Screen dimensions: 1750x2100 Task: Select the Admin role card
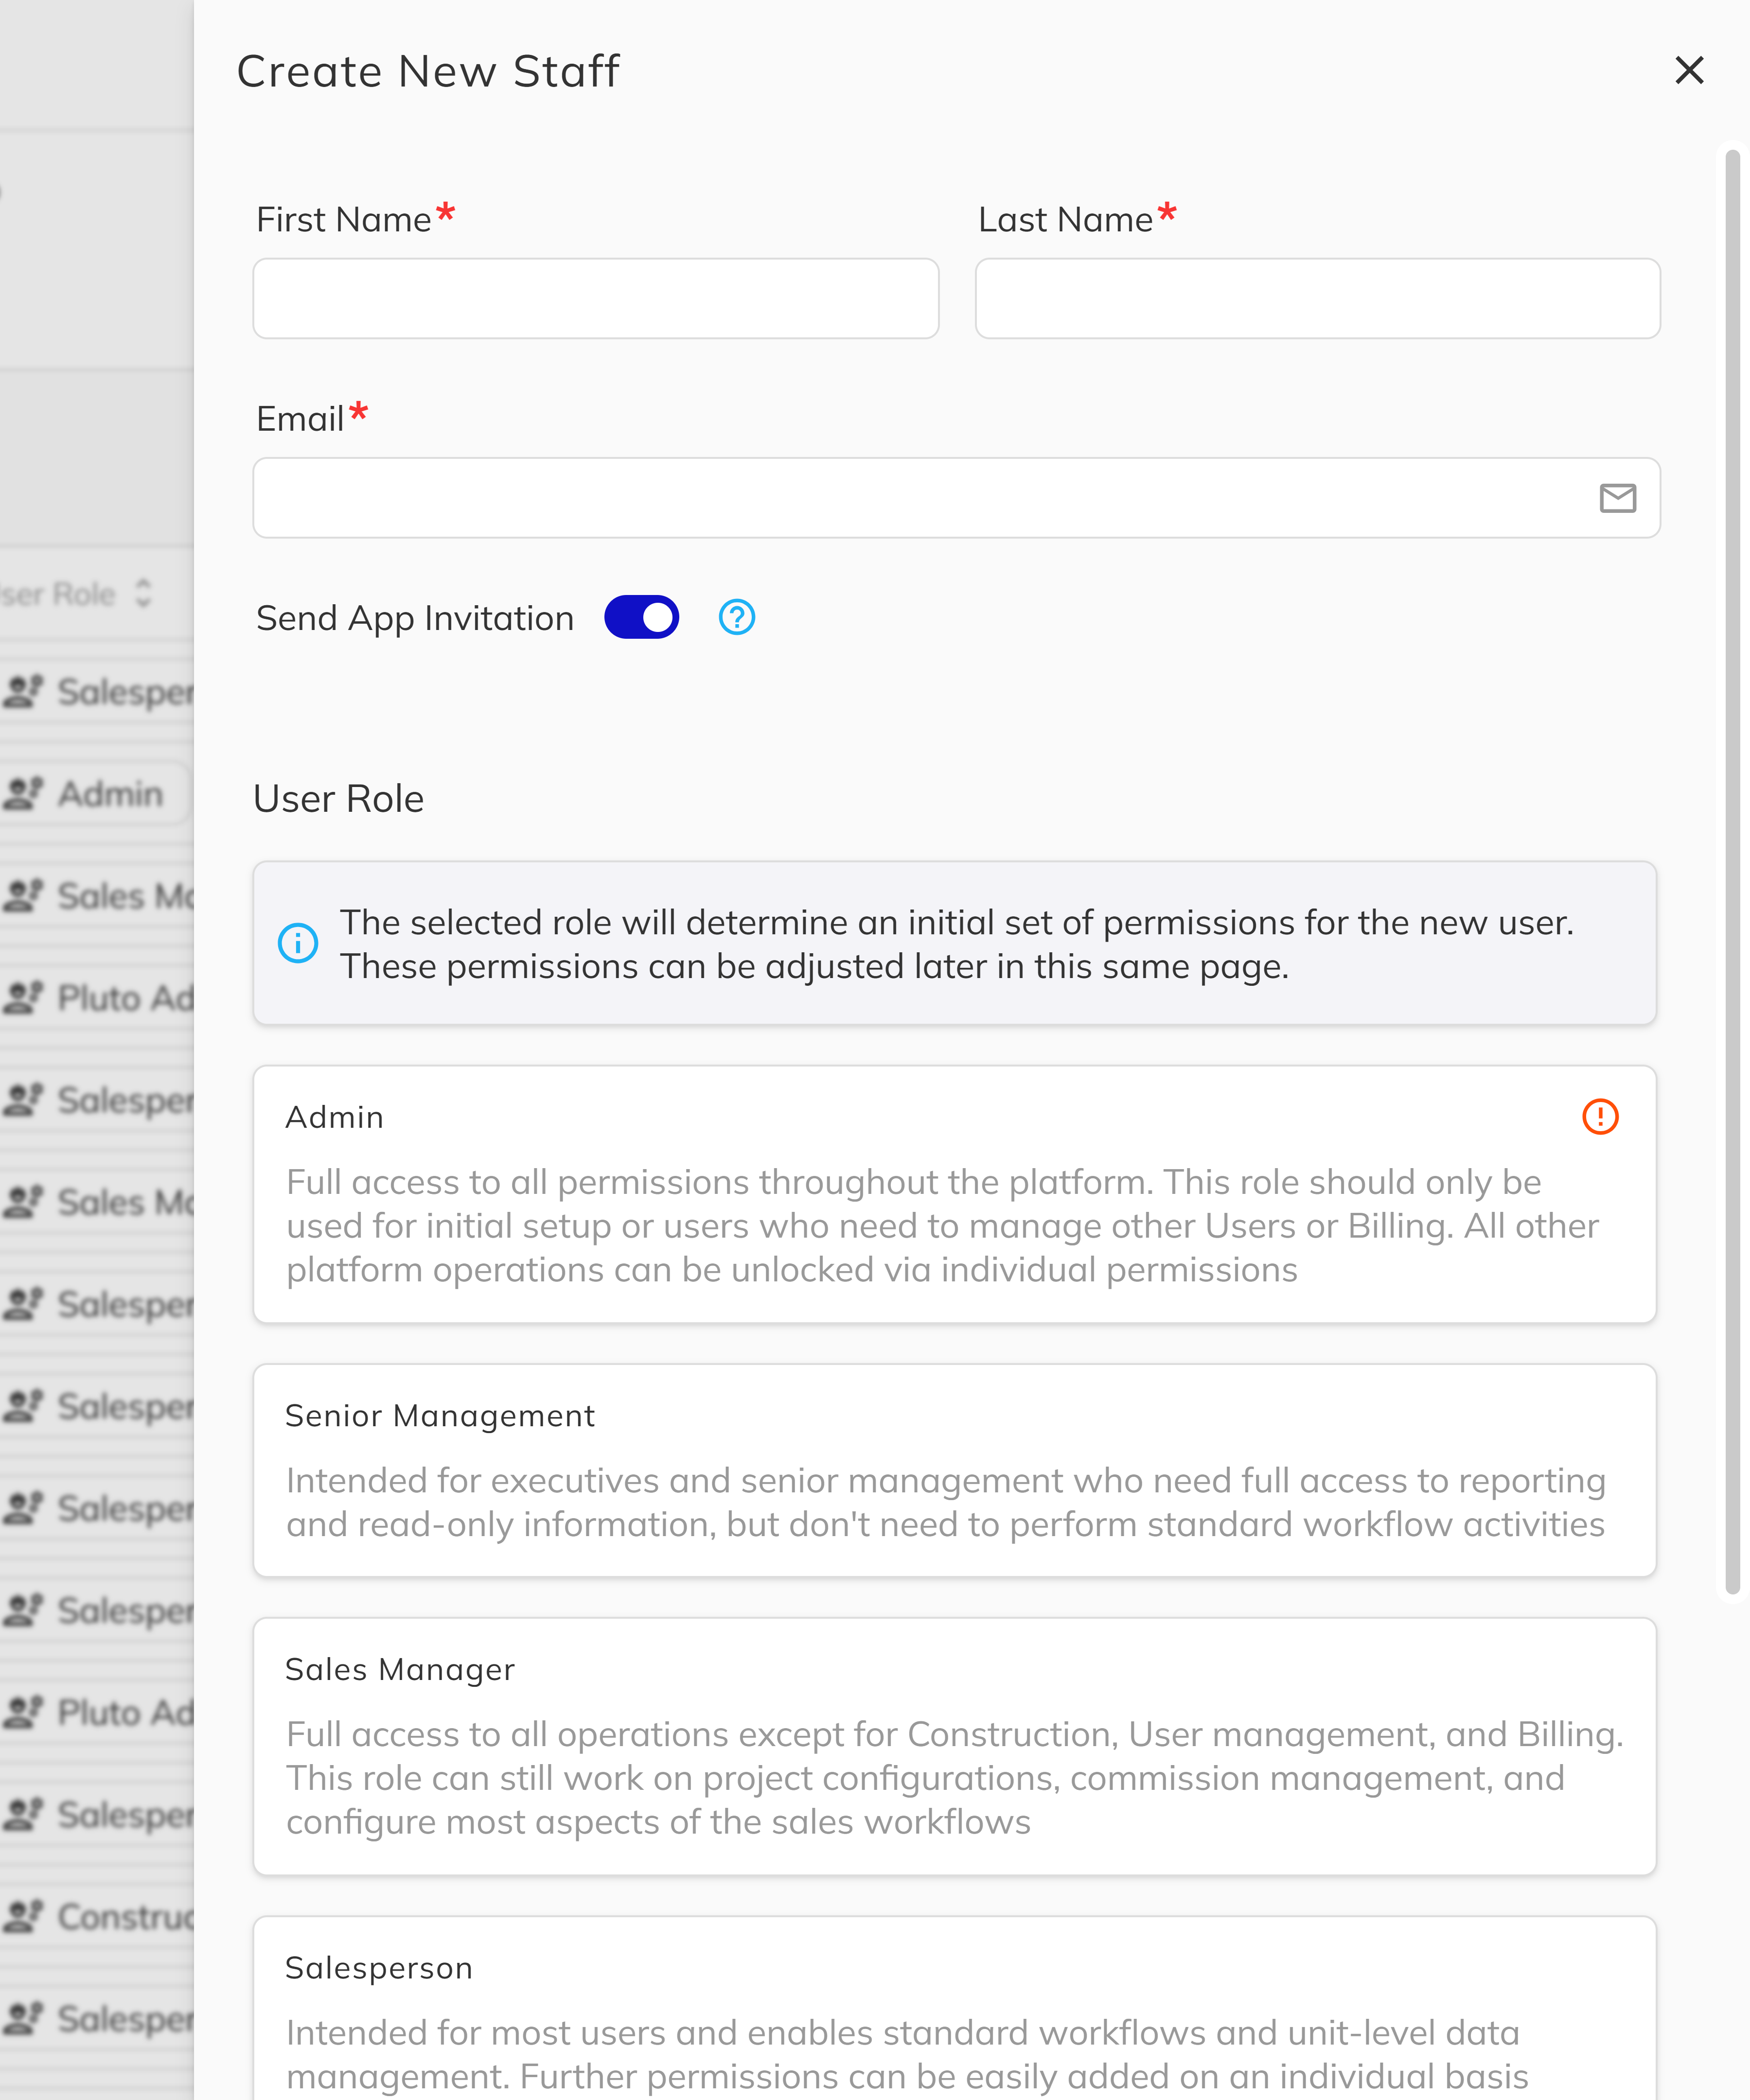(955, 1195)
